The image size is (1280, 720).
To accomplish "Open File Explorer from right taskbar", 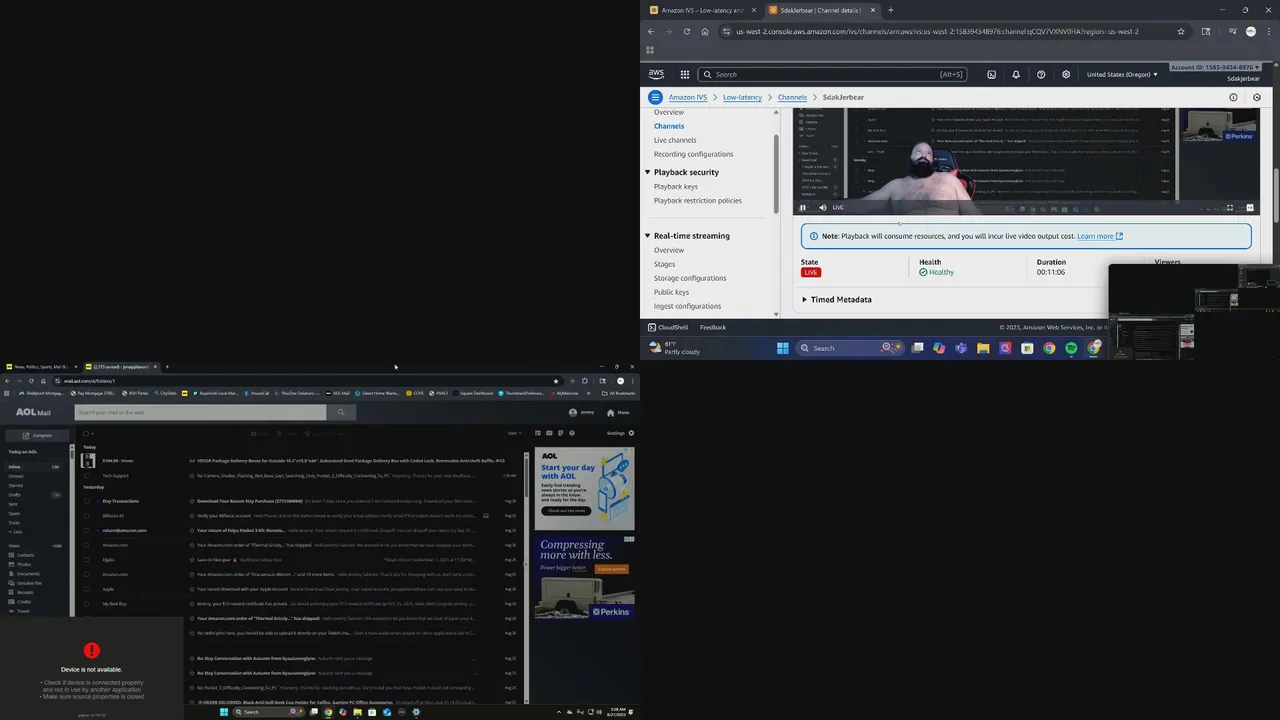I will point(983,348).
